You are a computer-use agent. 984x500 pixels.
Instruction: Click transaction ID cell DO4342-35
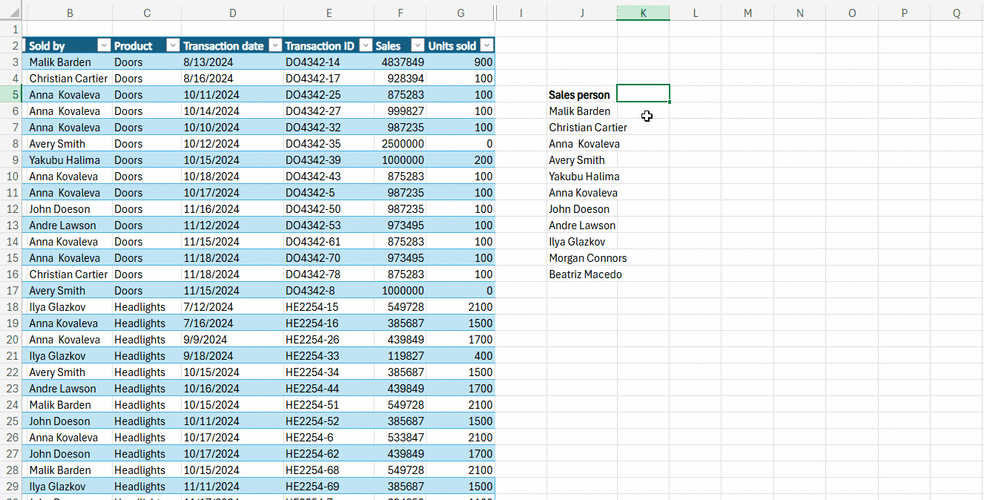313,144
